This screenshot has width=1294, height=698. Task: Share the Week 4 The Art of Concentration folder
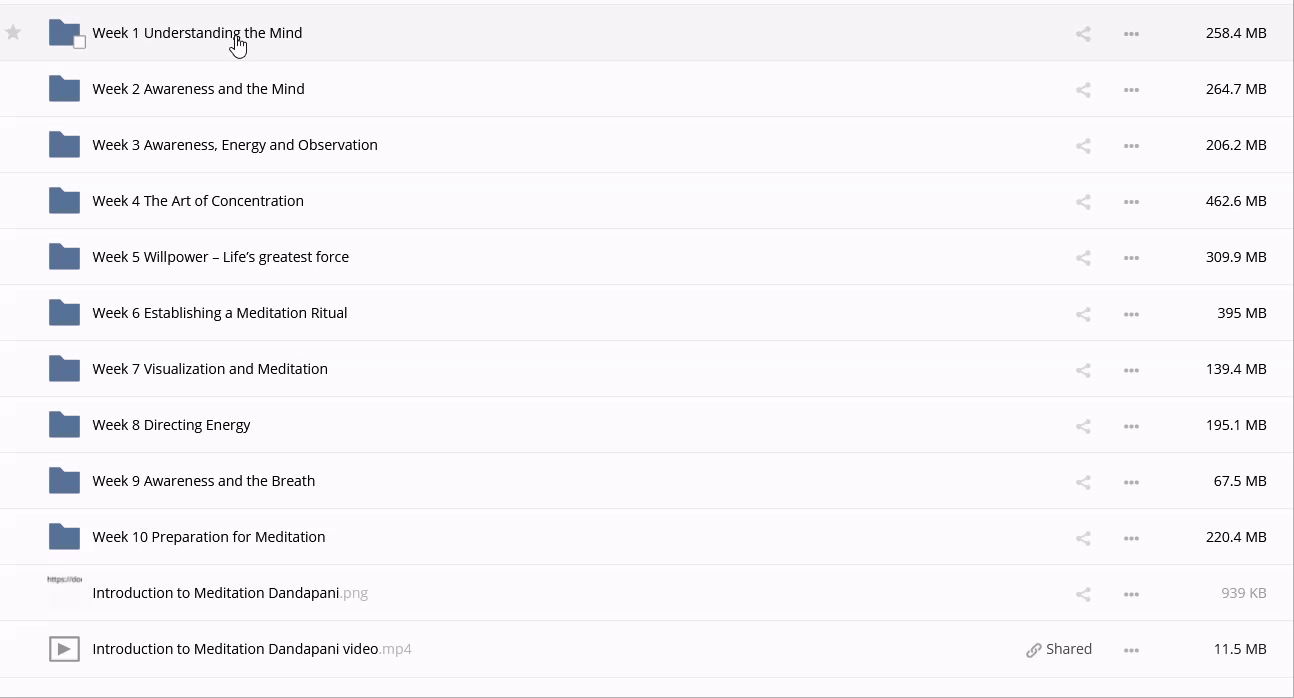[x=1083, y=202]
